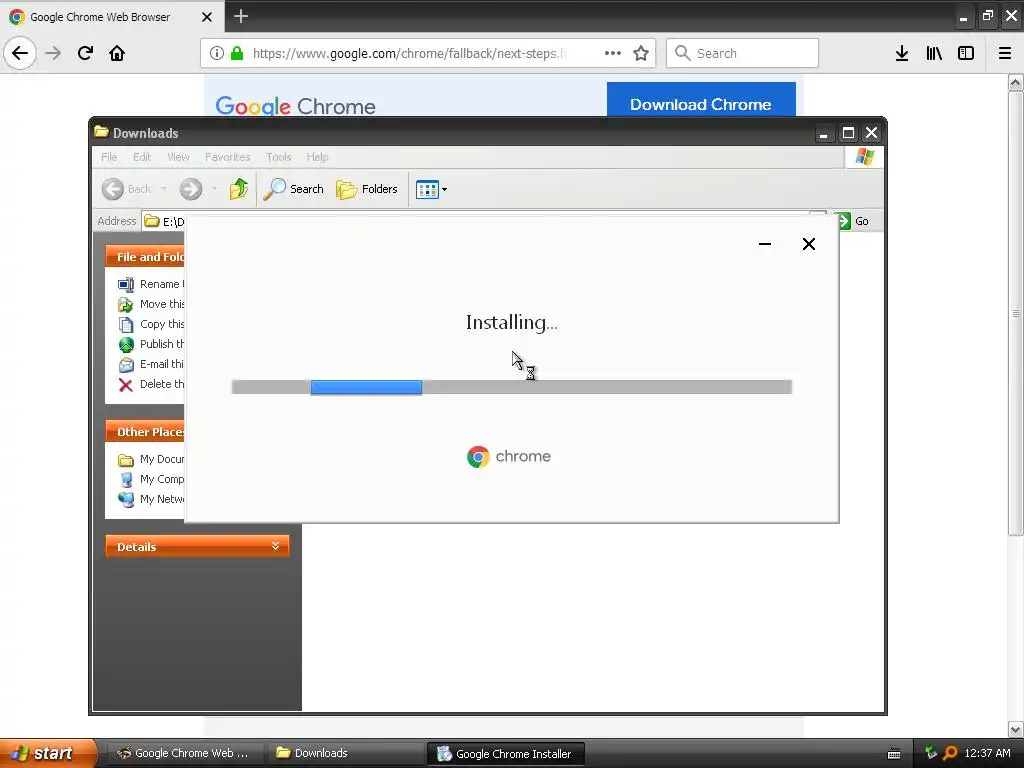
Task: Open Edit menu in Downloads window
Action: [x=142, y=157]
